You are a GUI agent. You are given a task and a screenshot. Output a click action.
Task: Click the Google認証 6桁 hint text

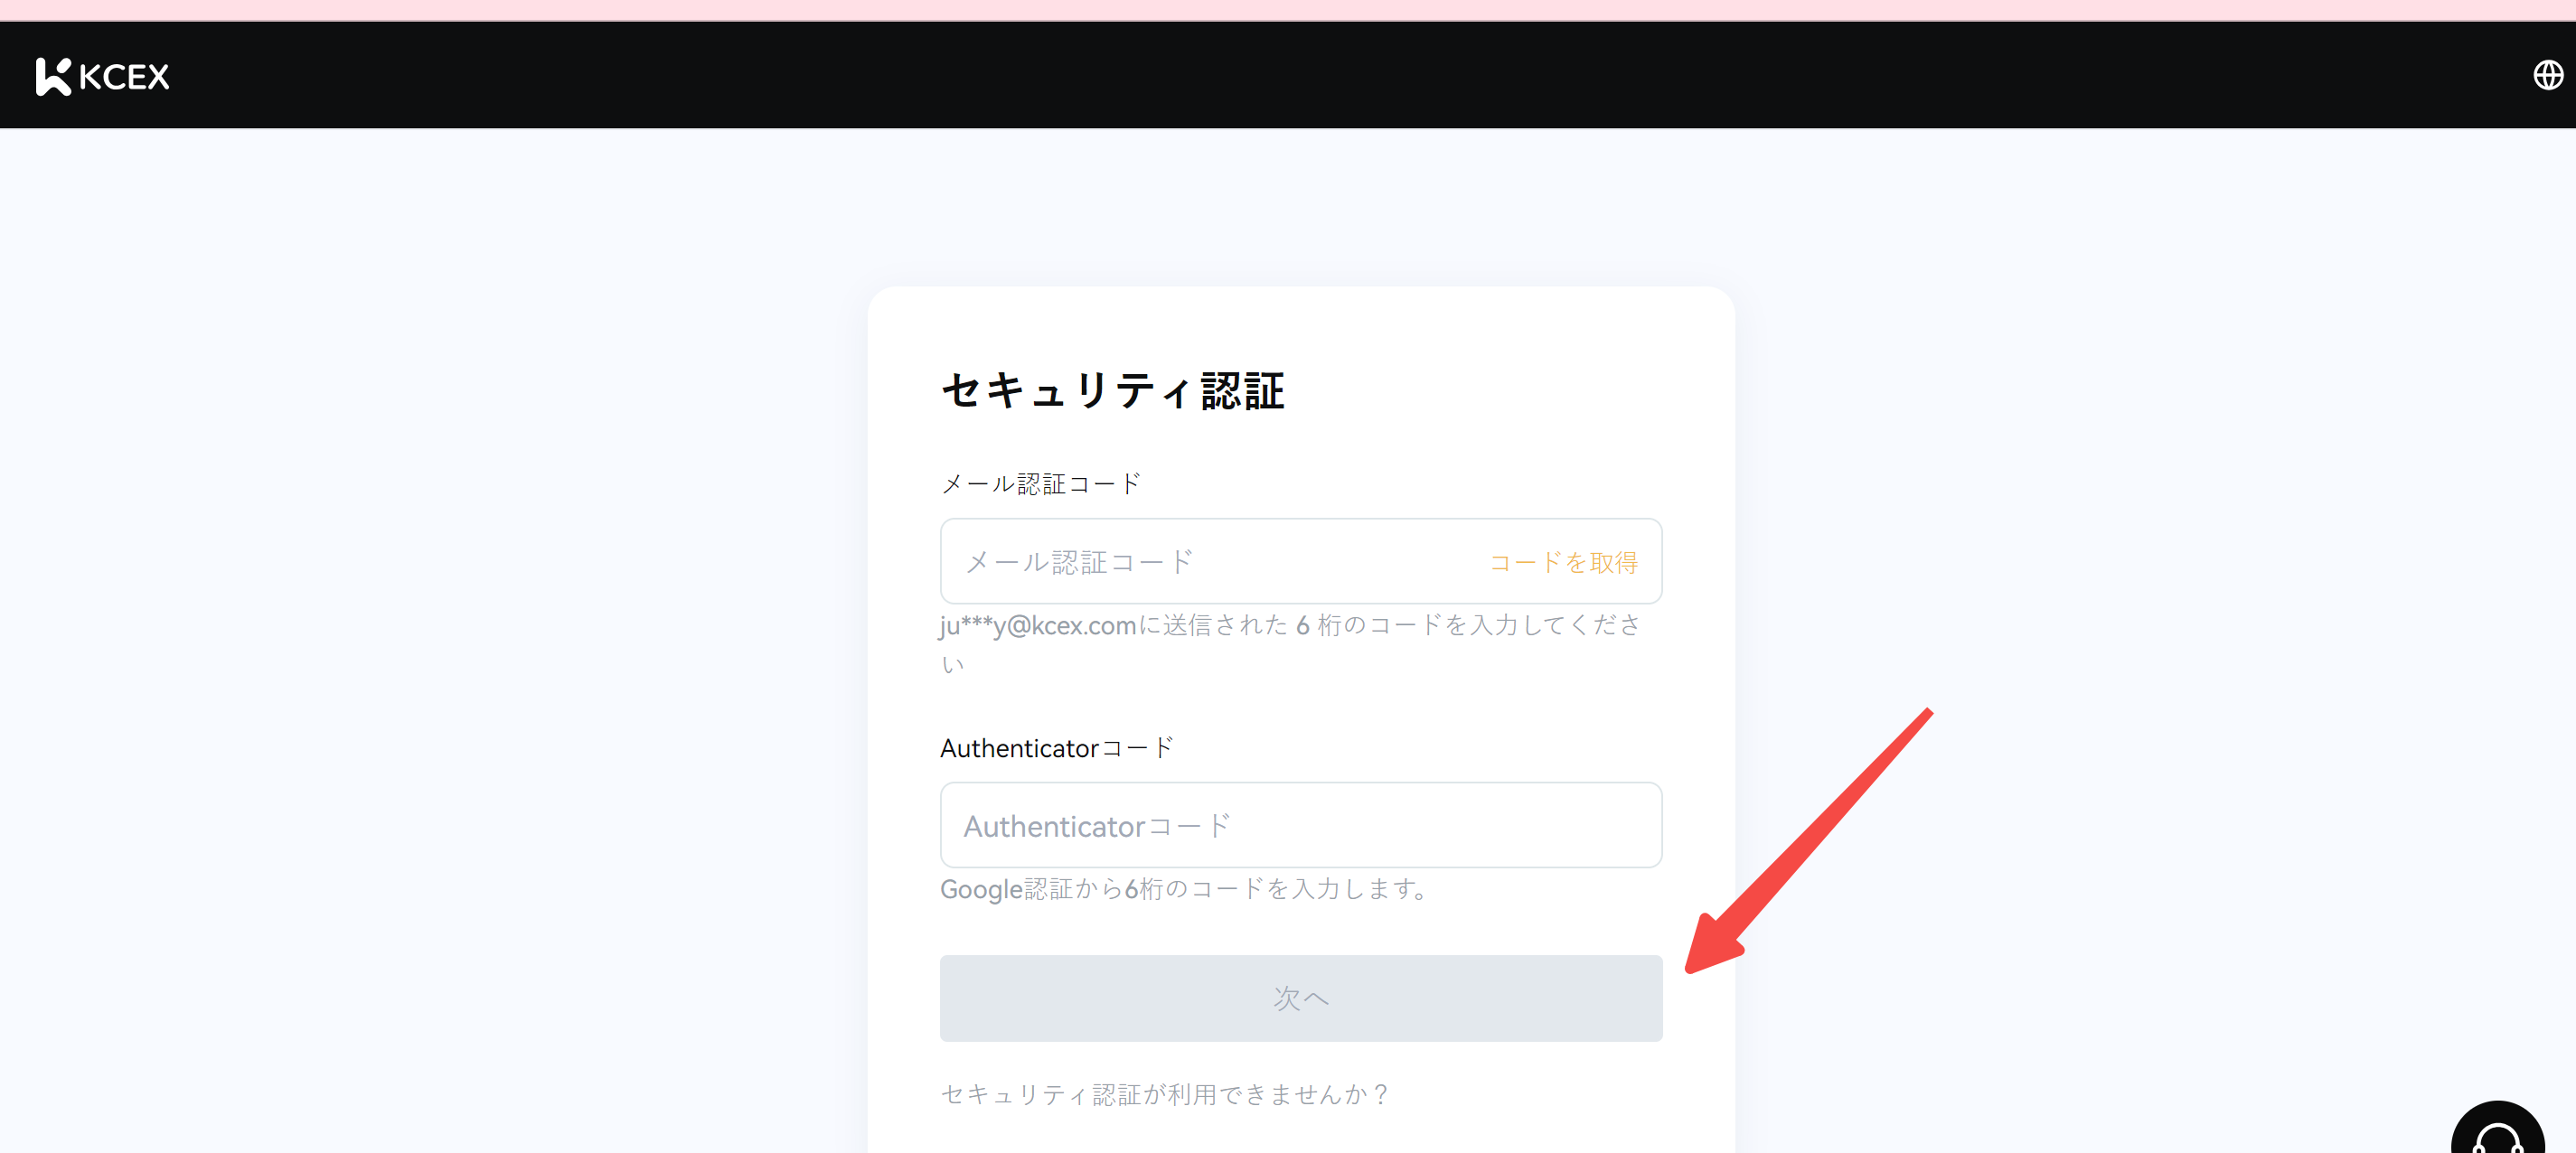pos(1184,889)
